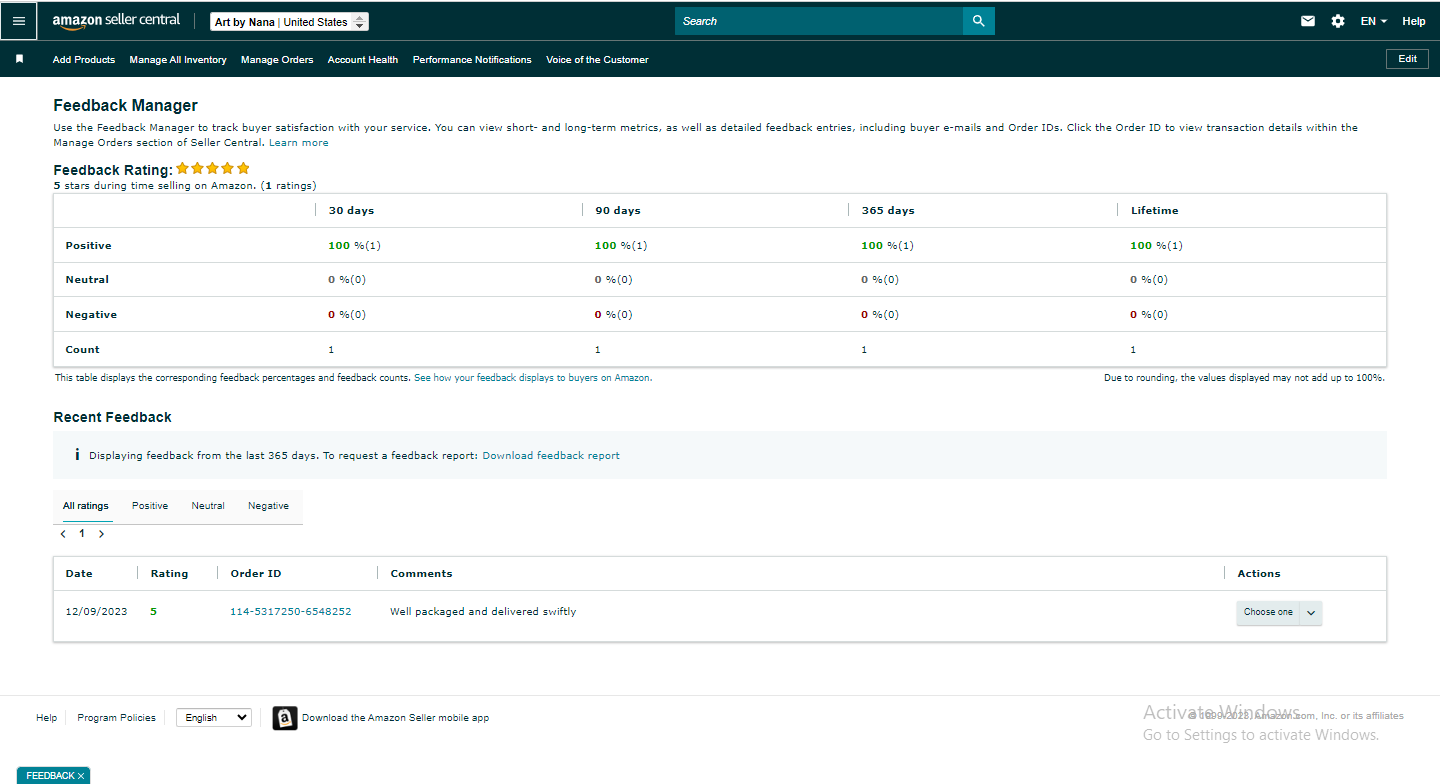Click the bookmark icon in the navigation bar
The image size is (1440, 784).
tap(19, 59)
